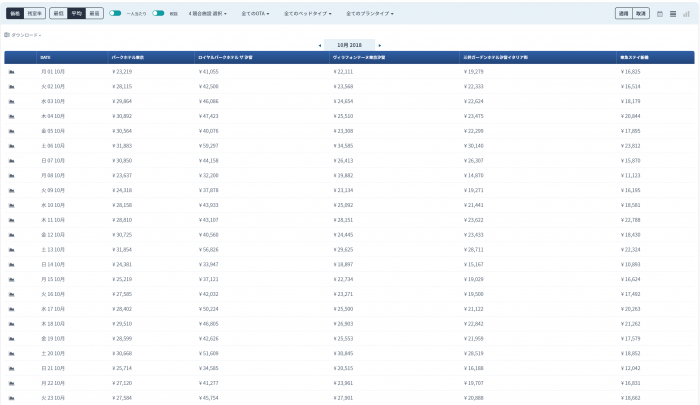700x405 pixels.
Task: Open the 全てのOTA dropdown
Action: [255, 14]
